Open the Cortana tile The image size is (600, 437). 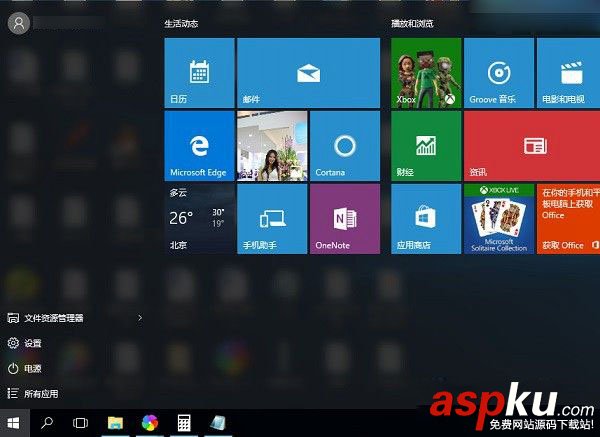[x=345, y=146]
